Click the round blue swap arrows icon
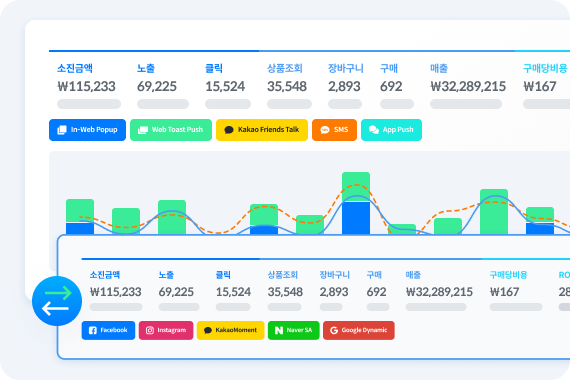This screenshot has height=380, width=570. point(57,301)
